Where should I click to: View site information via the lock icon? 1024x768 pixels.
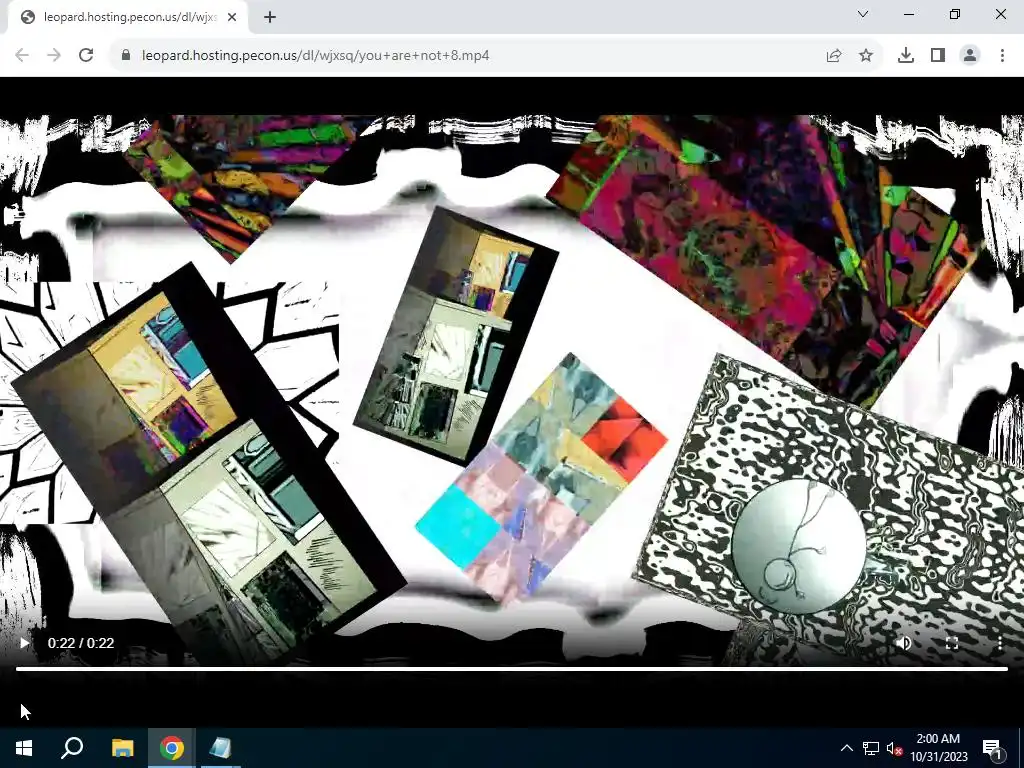(126, 56)
